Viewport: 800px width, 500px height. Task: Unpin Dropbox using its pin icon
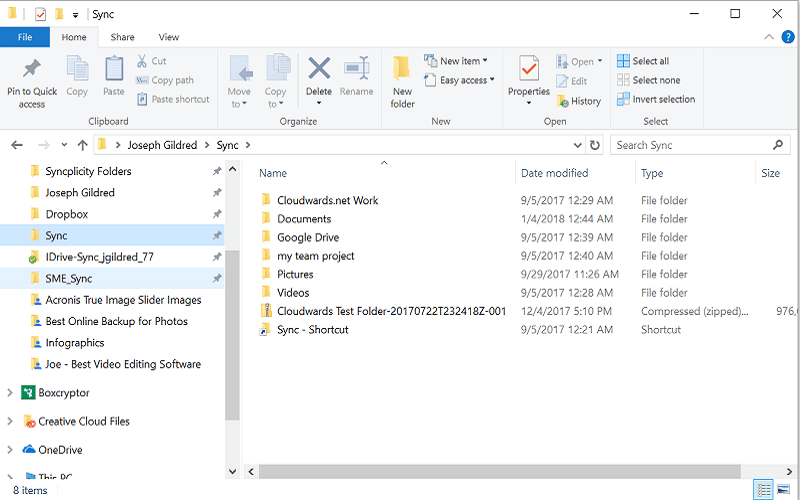[x=217, y=214]
